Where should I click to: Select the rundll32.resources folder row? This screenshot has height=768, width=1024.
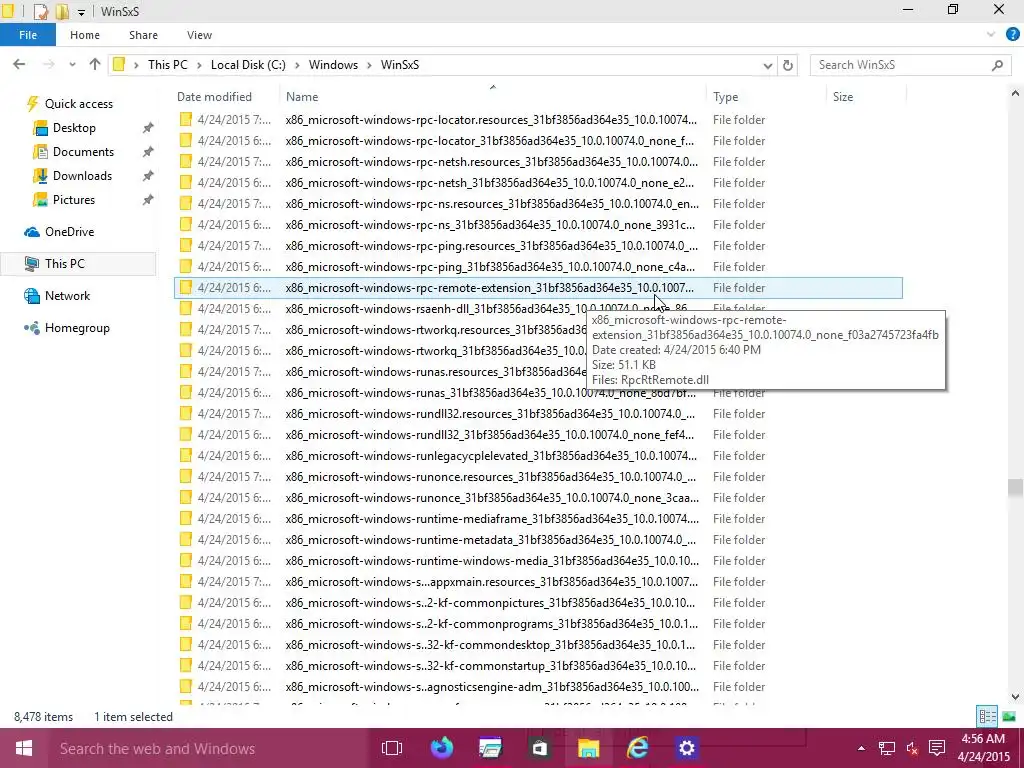538,413
